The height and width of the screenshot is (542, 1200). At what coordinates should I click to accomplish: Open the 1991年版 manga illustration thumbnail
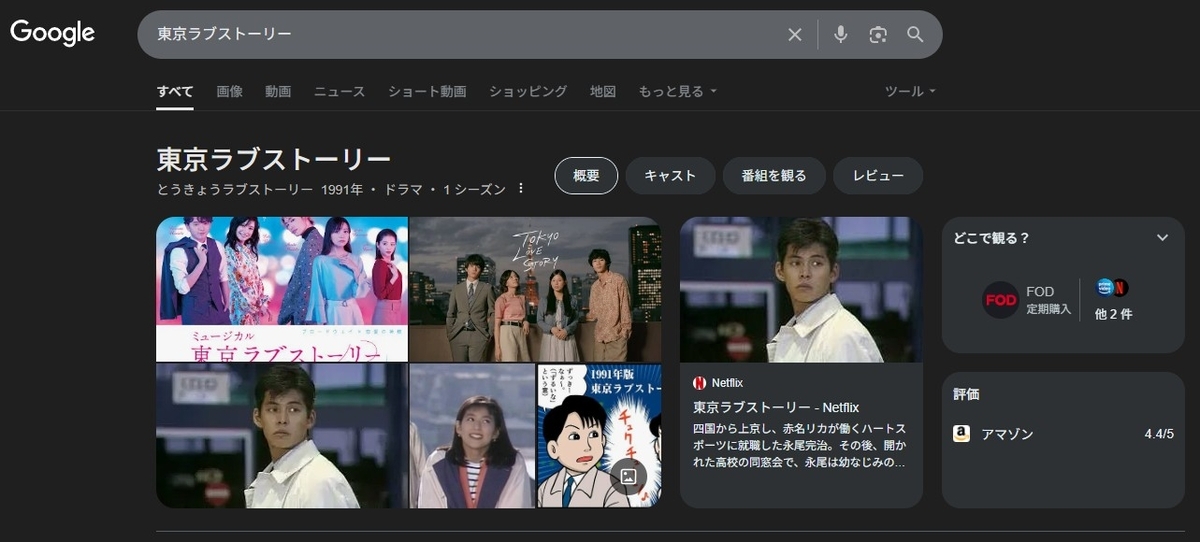tap(599, 436)
